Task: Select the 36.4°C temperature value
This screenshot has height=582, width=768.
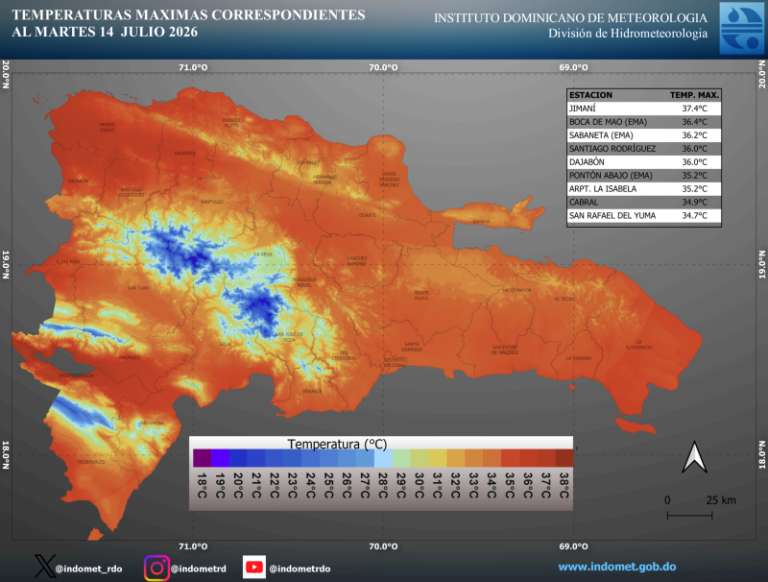Action: point(695,122)
